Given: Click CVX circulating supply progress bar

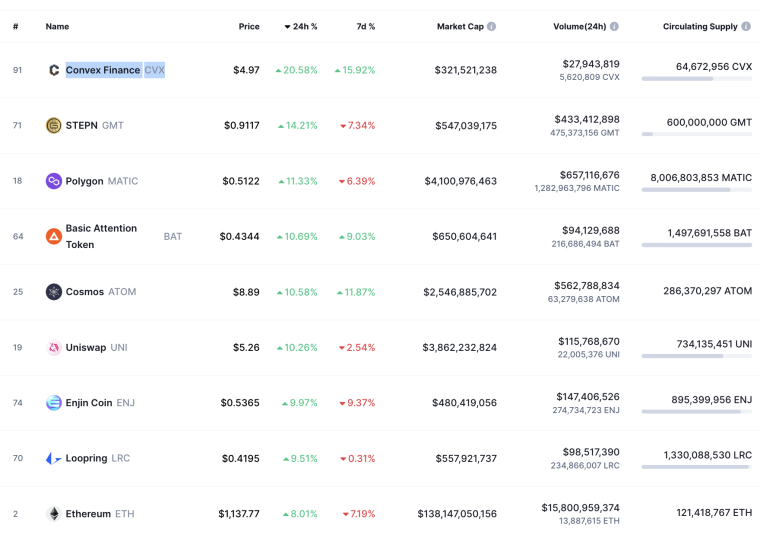Looking at the screenshot, I should (697, 79).
